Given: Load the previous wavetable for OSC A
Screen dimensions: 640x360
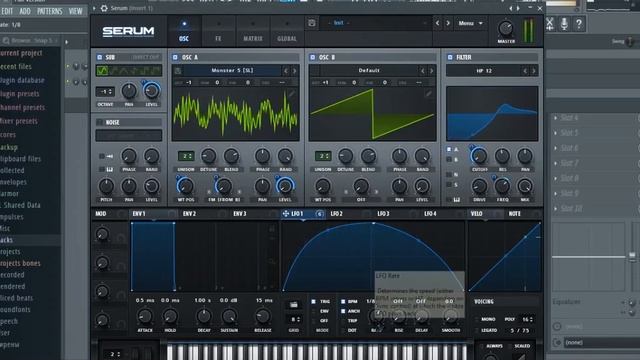Looking at the screenshot, I should point(286,71).
